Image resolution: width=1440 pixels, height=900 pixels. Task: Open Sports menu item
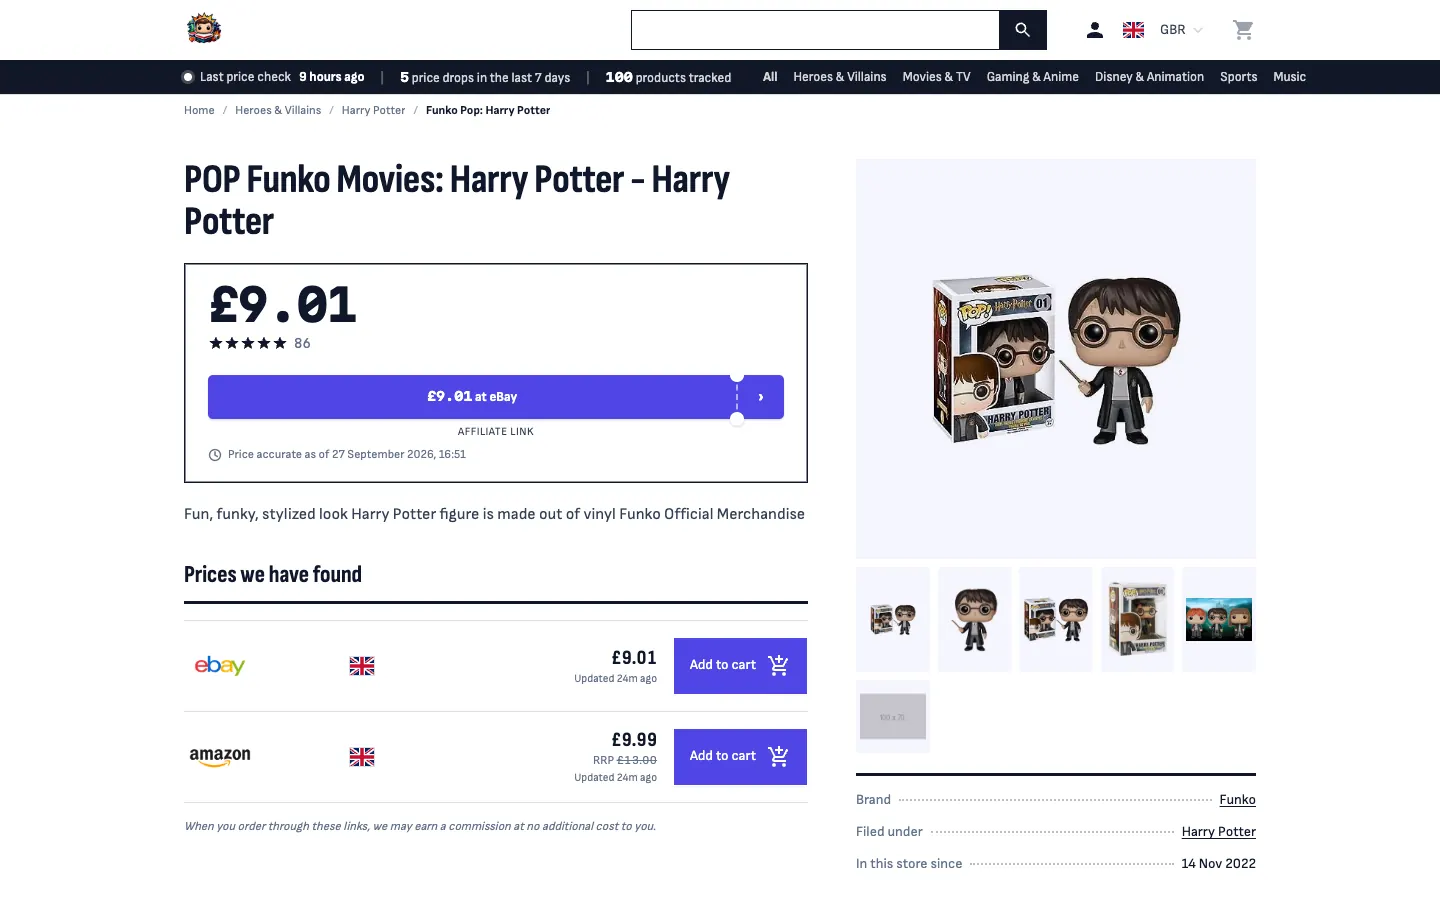pos(1238,77)
